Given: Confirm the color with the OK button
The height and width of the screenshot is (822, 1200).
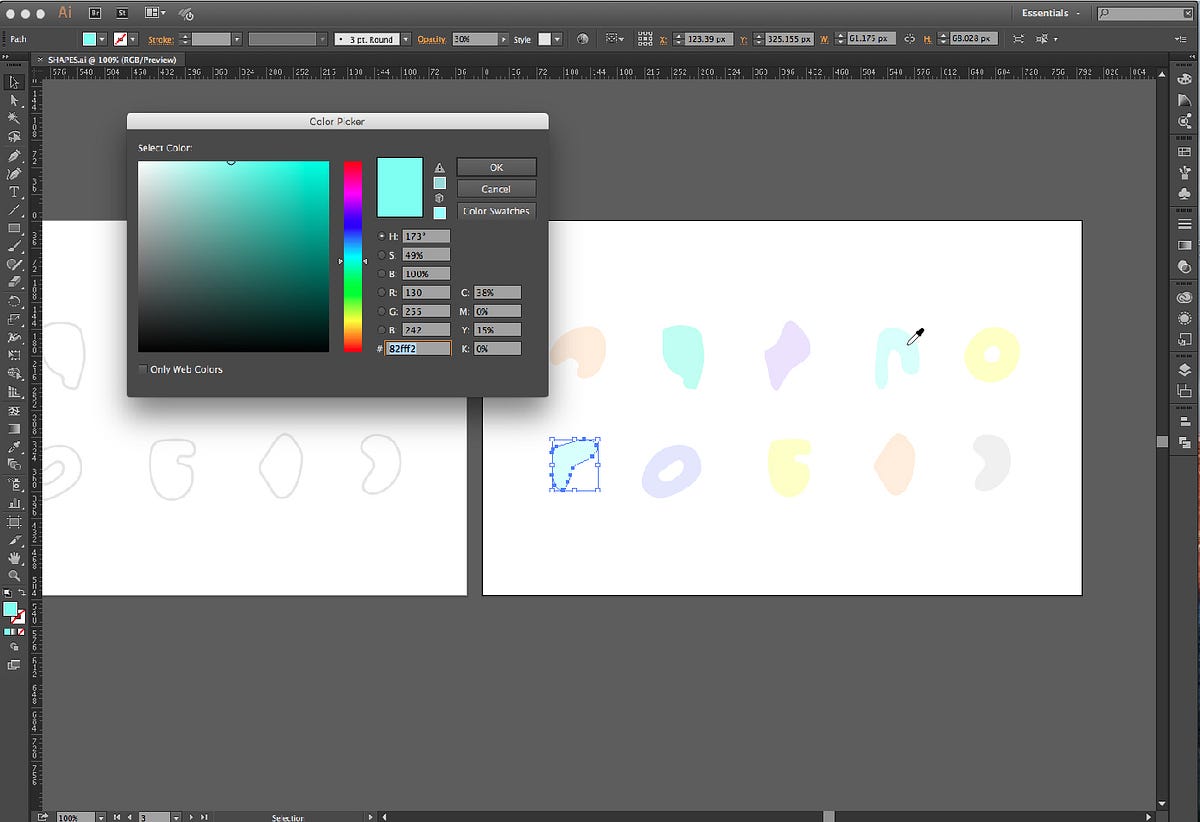Looking at the screenshot, I should 496,167.
